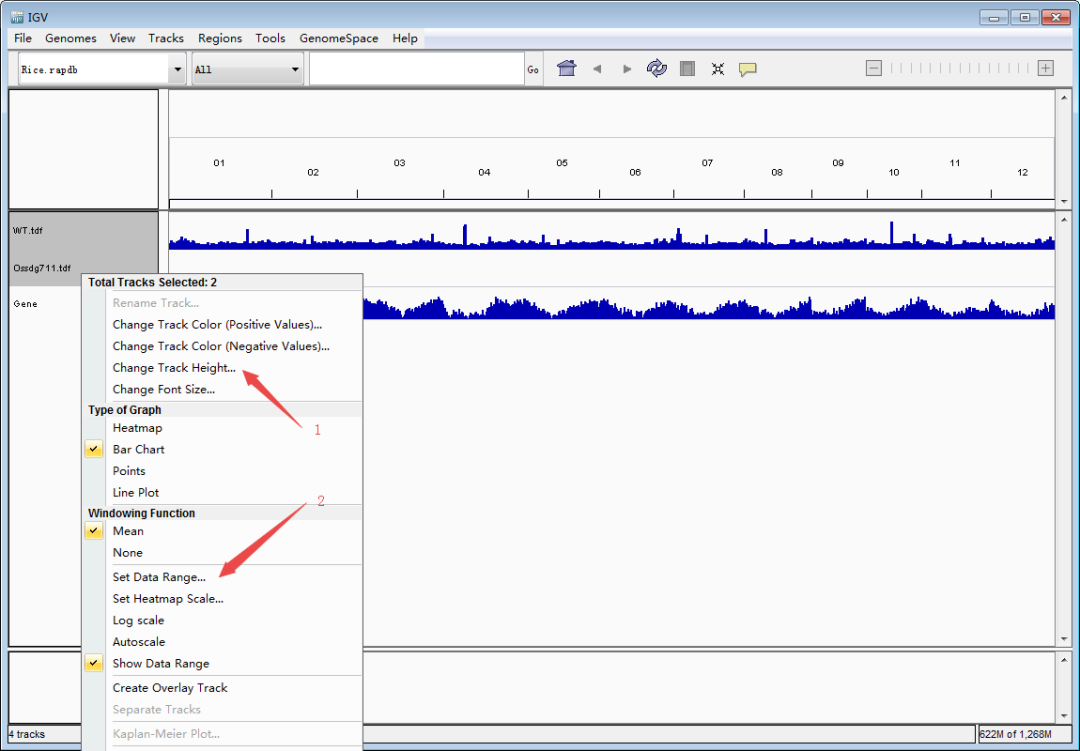The image size is (1080, 751).
Task: Click zoom out minus on zoom slider
Action: tap(873, 68)
